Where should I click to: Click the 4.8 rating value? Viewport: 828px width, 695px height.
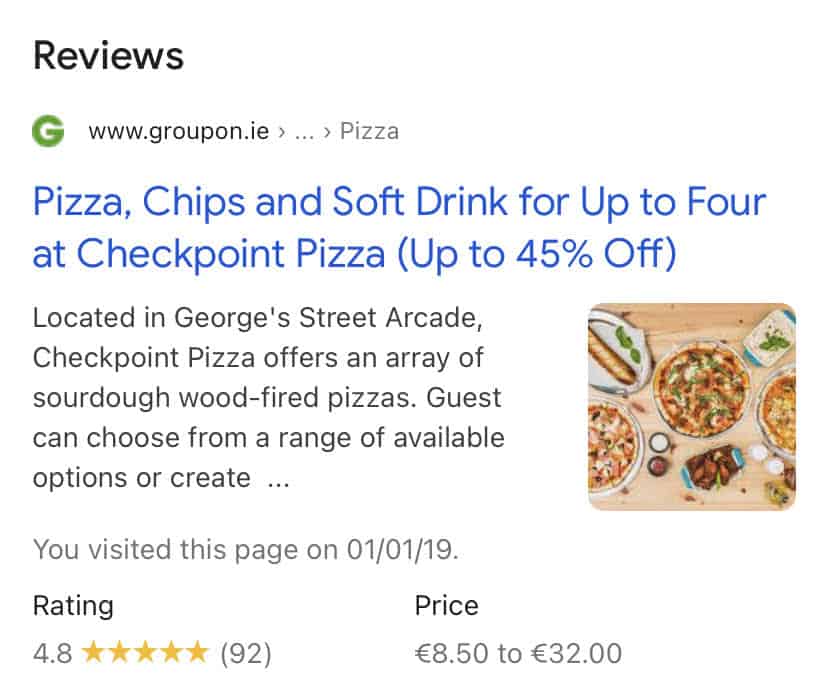coord(52,653)
